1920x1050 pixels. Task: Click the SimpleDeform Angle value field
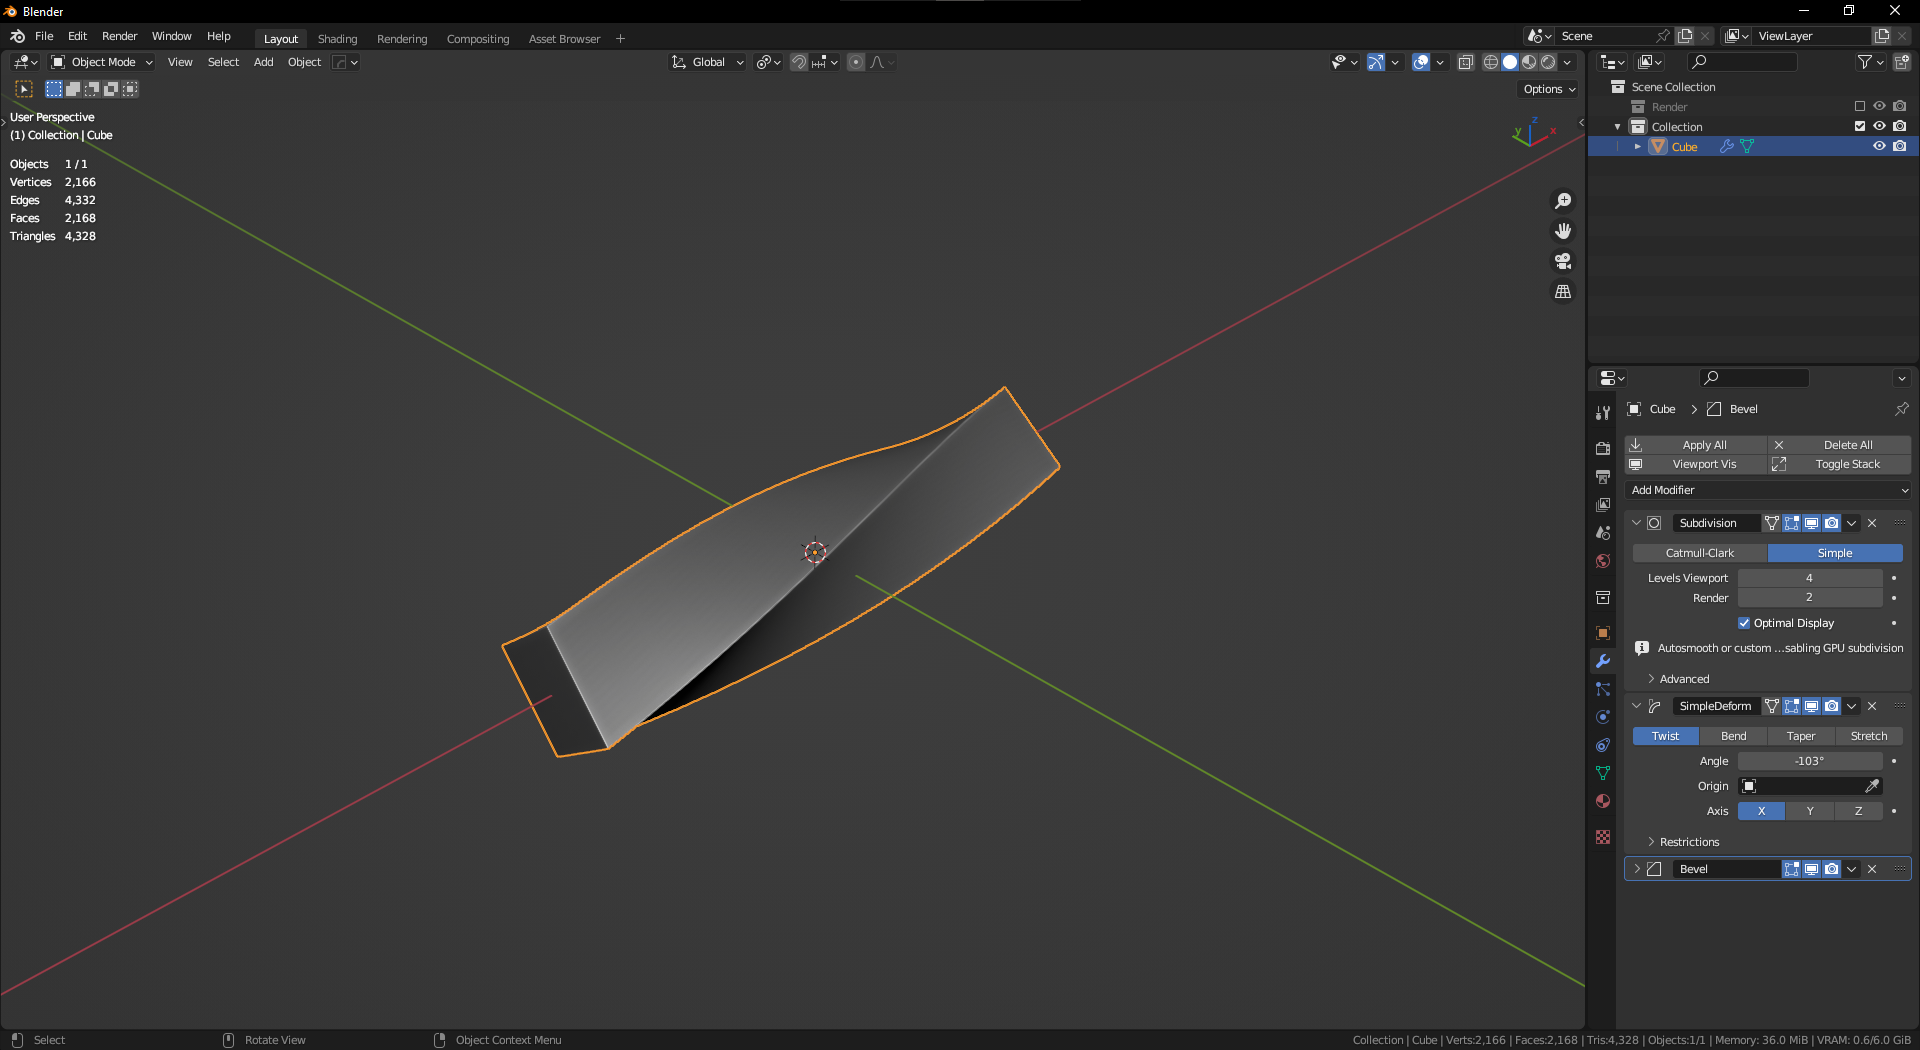pyautogui.click(x=1809, y=761)
